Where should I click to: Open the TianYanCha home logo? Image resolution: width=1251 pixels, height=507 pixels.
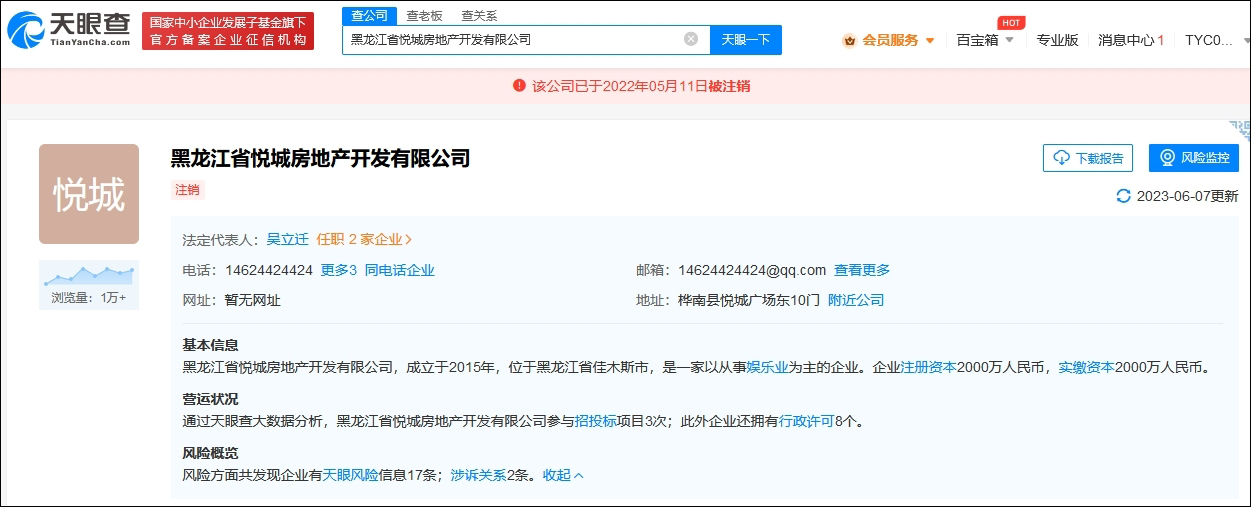point(69,30)
